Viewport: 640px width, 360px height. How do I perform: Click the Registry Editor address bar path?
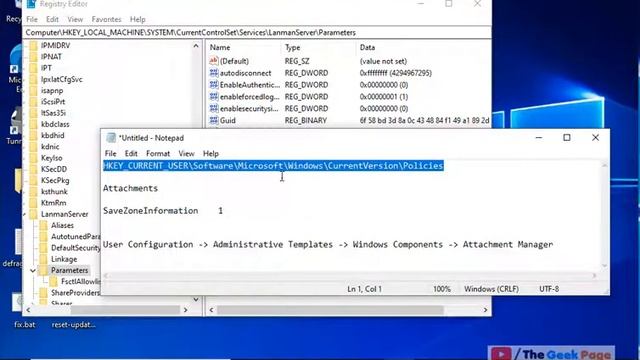coord(190,33)
